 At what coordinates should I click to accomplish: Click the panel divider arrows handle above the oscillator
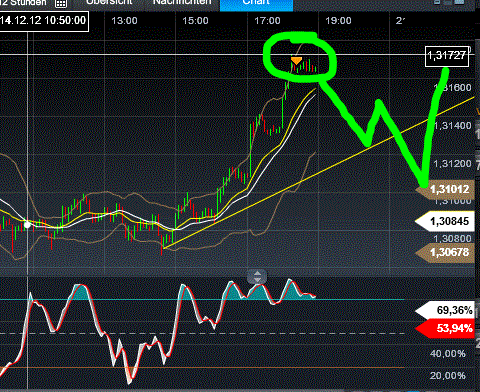(257, 276)
